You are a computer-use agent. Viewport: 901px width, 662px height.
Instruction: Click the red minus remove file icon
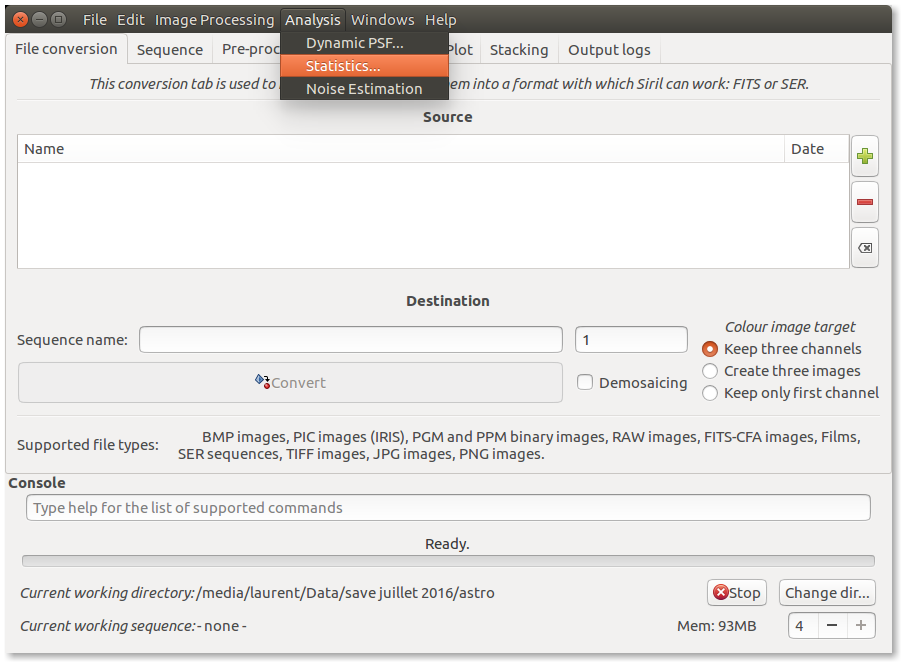click(x=865, y=202)
